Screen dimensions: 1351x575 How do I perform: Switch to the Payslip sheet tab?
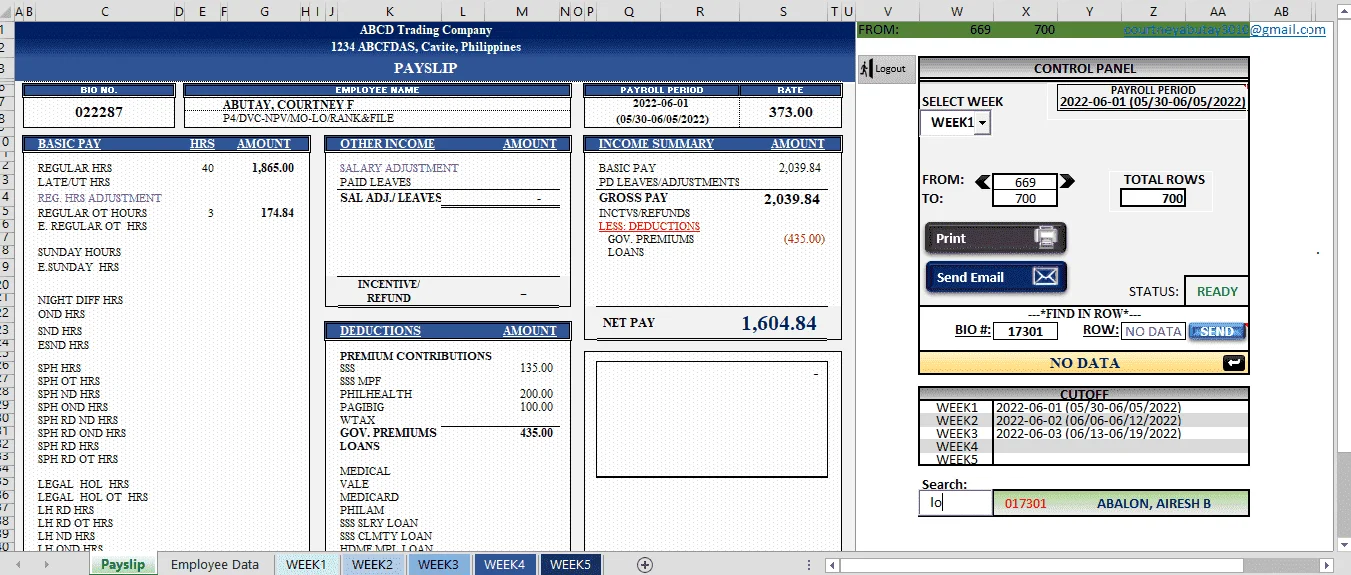(x=123, y=565)
